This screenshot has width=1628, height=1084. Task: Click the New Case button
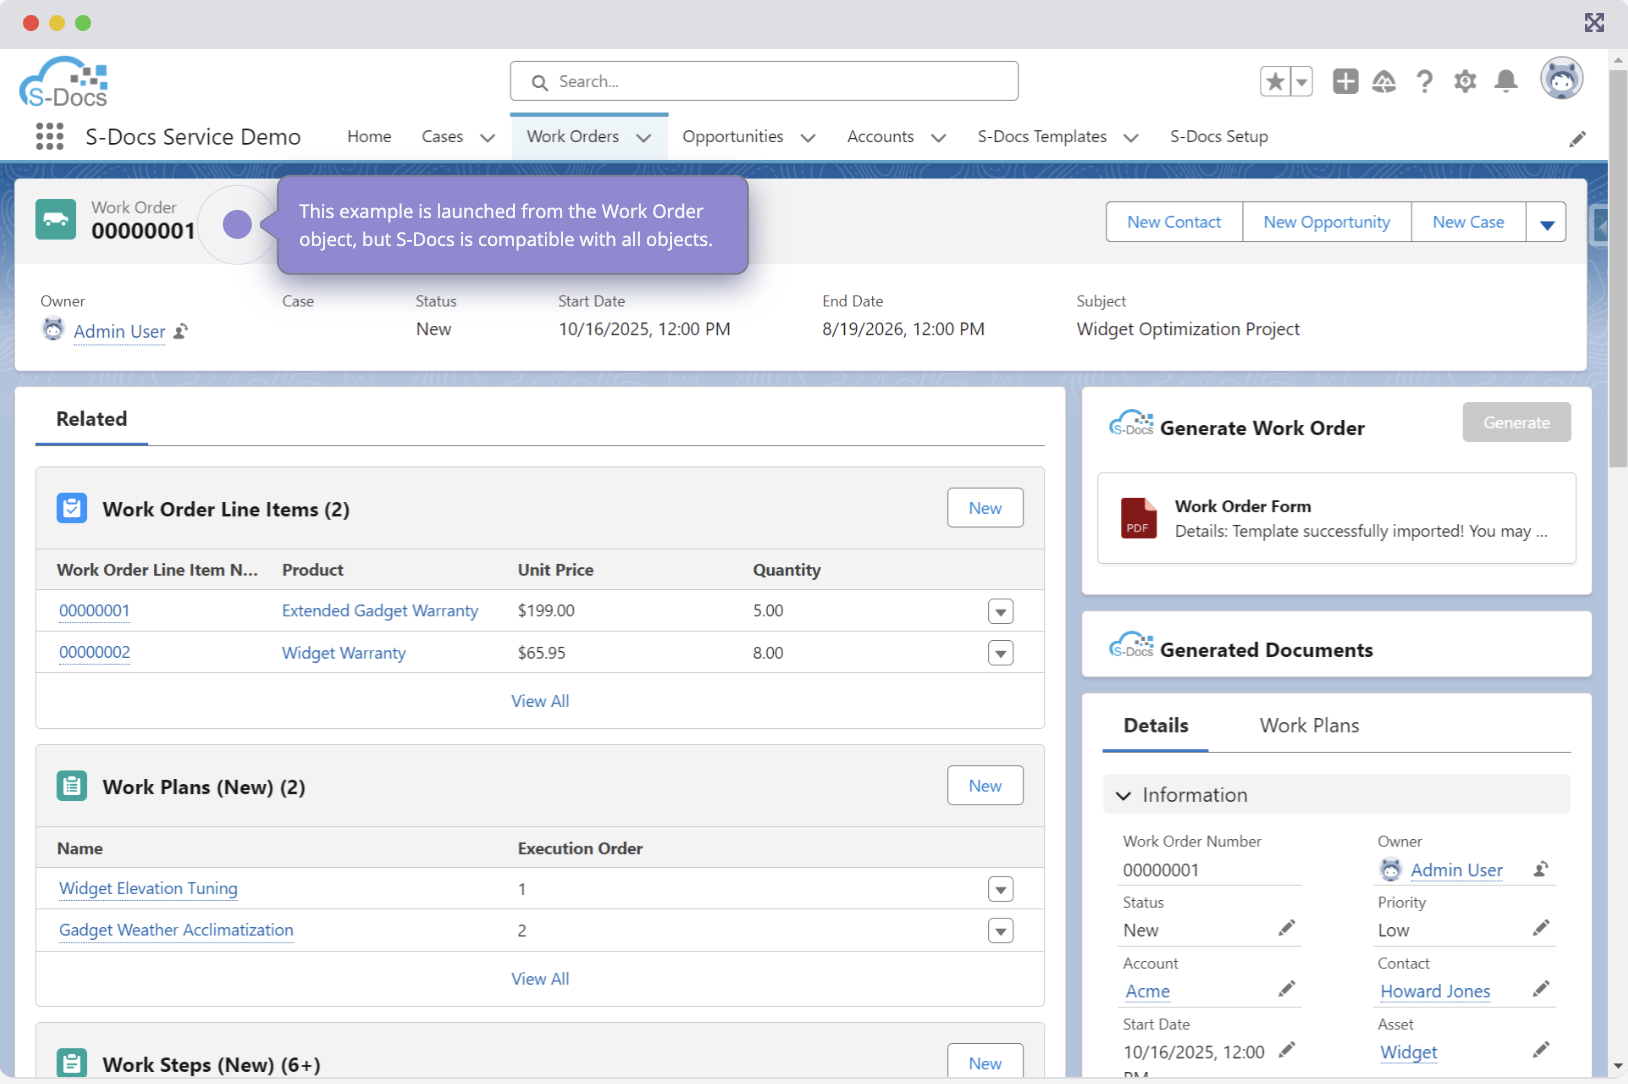tap(1468, 222)
